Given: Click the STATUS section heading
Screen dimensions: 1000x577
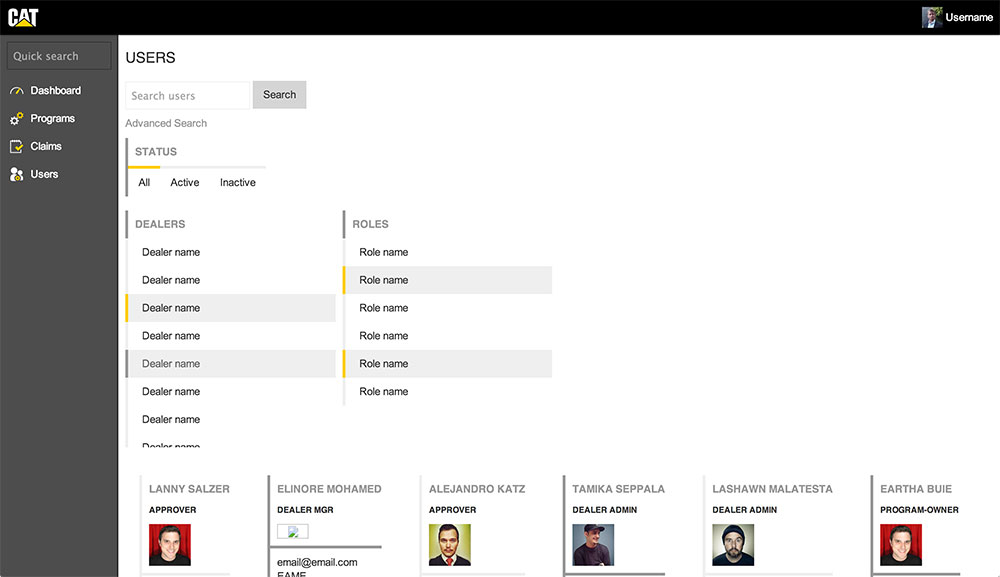Looking at the screenshot, I should [x=156, y=152].
